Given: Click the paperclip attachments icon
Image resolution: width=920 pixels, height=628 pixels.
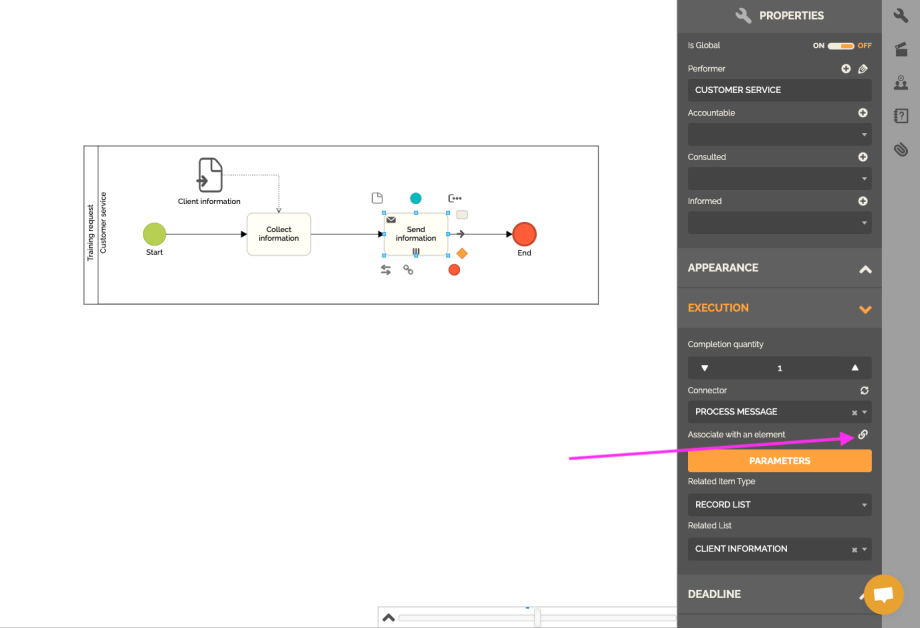Looking at the screenshot, I should click(901, 148).
